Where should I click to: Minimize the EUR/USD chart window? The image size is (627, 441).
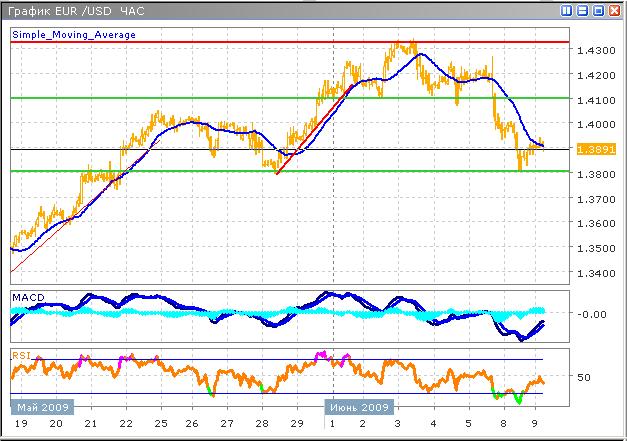pos(582,10)
